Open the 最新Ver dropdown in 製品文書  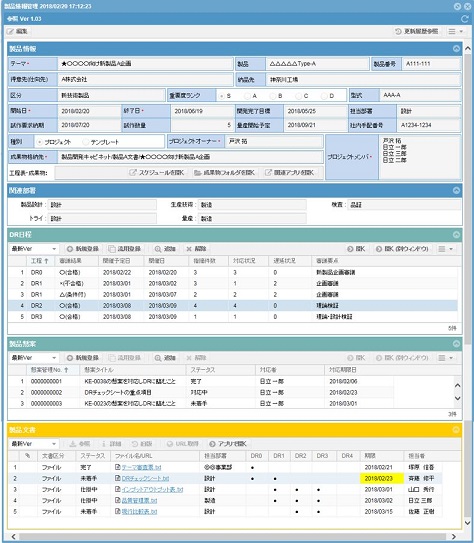(x=34, y=444)
